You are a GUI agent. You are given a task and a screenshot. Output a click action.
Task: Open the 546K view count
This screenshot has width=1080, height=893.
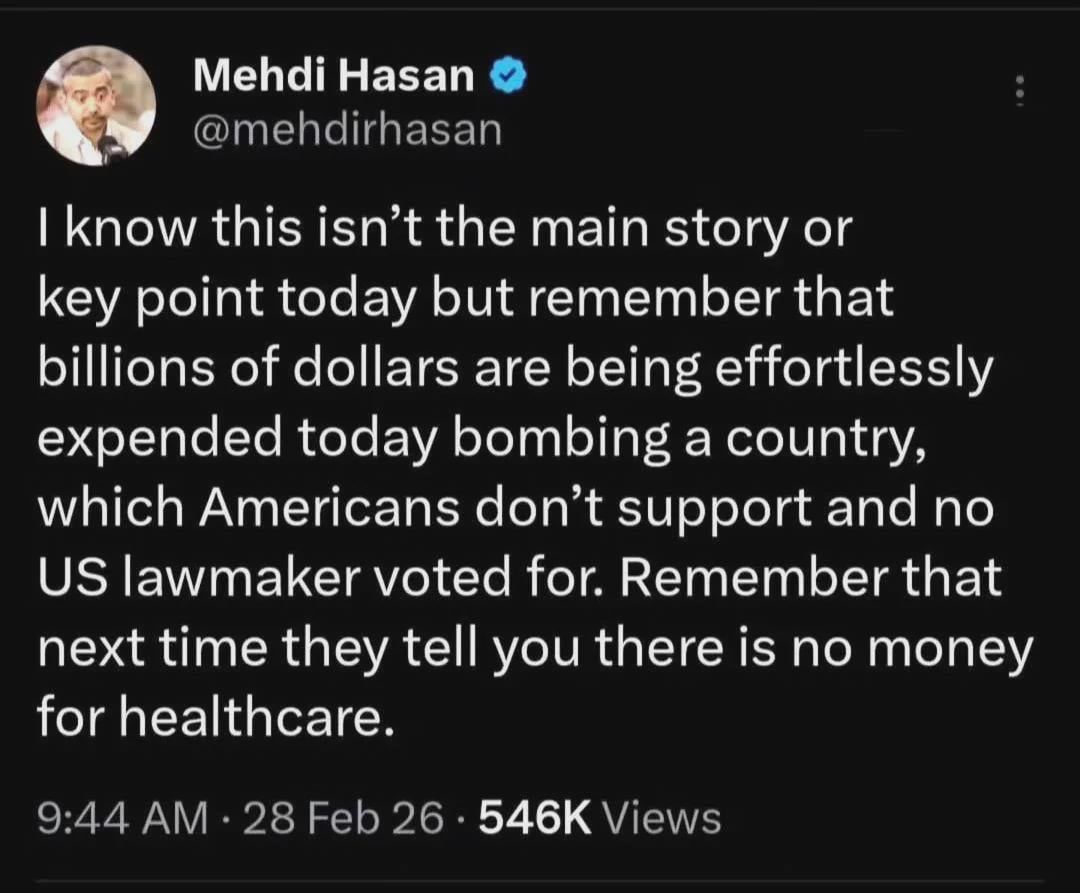(537, 819)
